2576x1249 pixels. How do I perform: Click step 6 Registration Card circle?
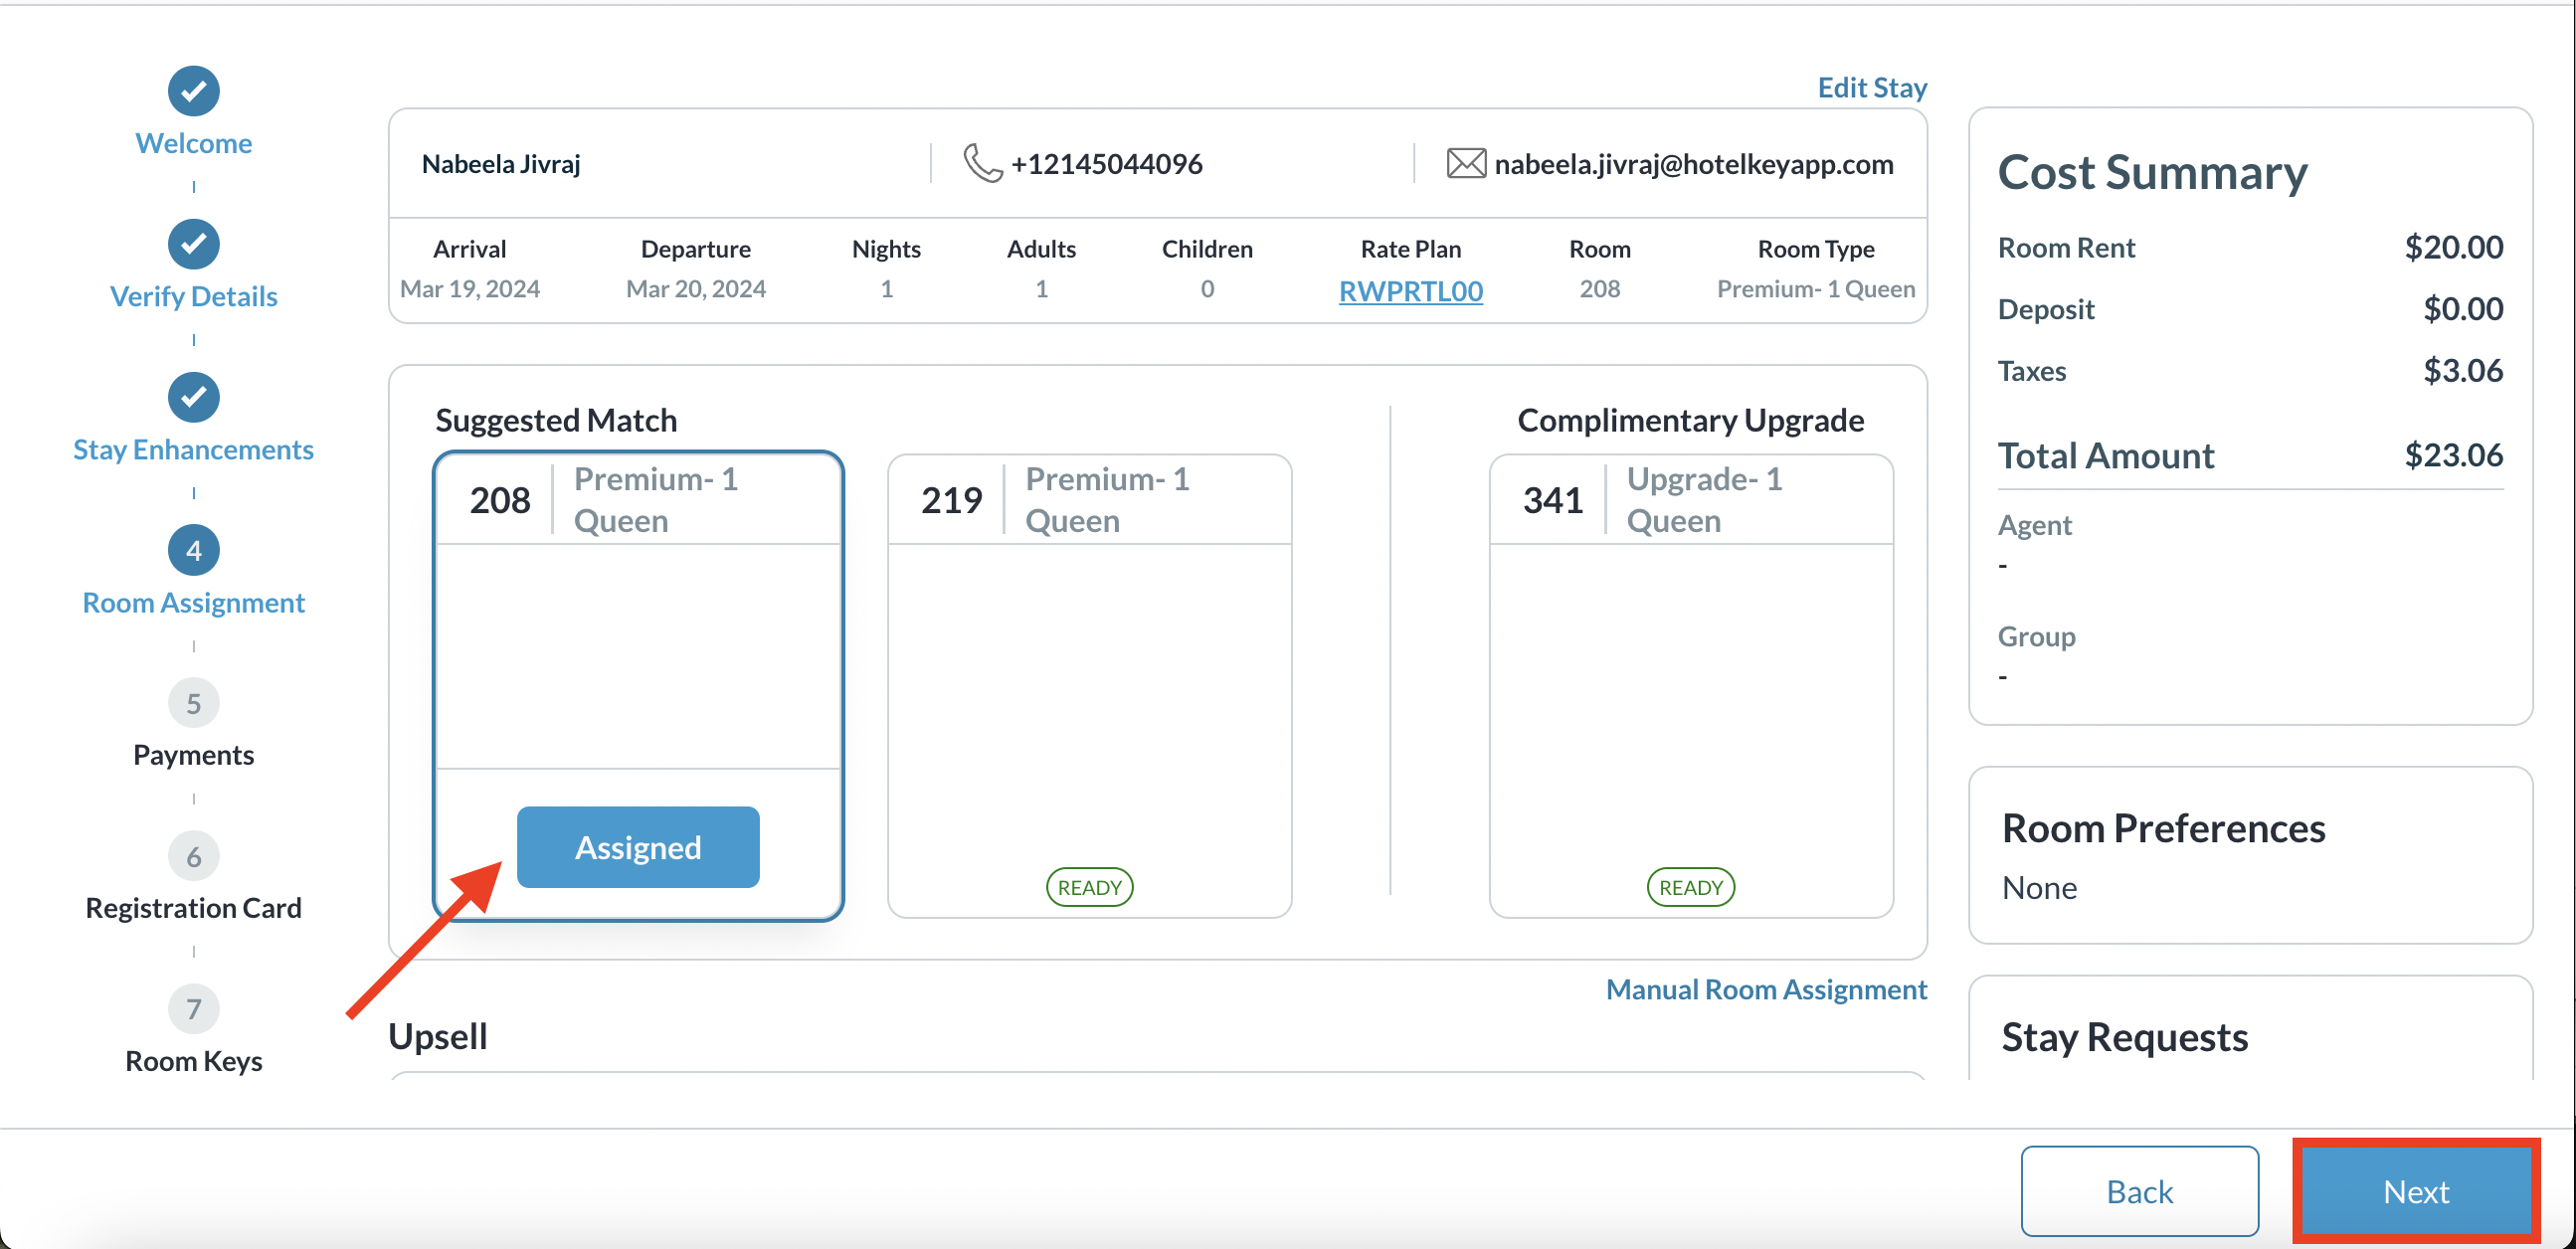(193, 856)
